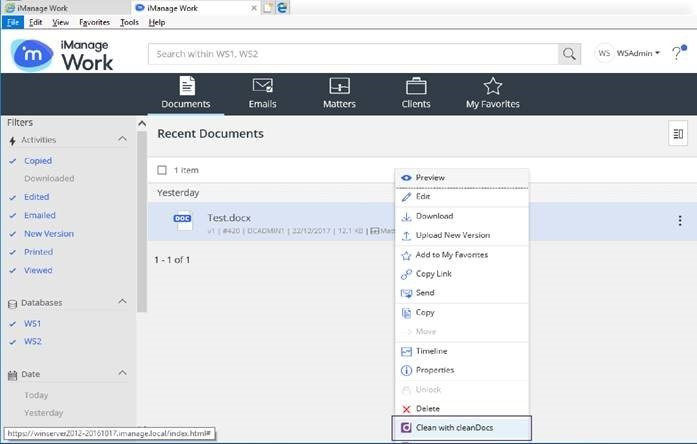Choose Edit in the context menu
This screenshot has width=697, height=444.
[x=461, y=197]
